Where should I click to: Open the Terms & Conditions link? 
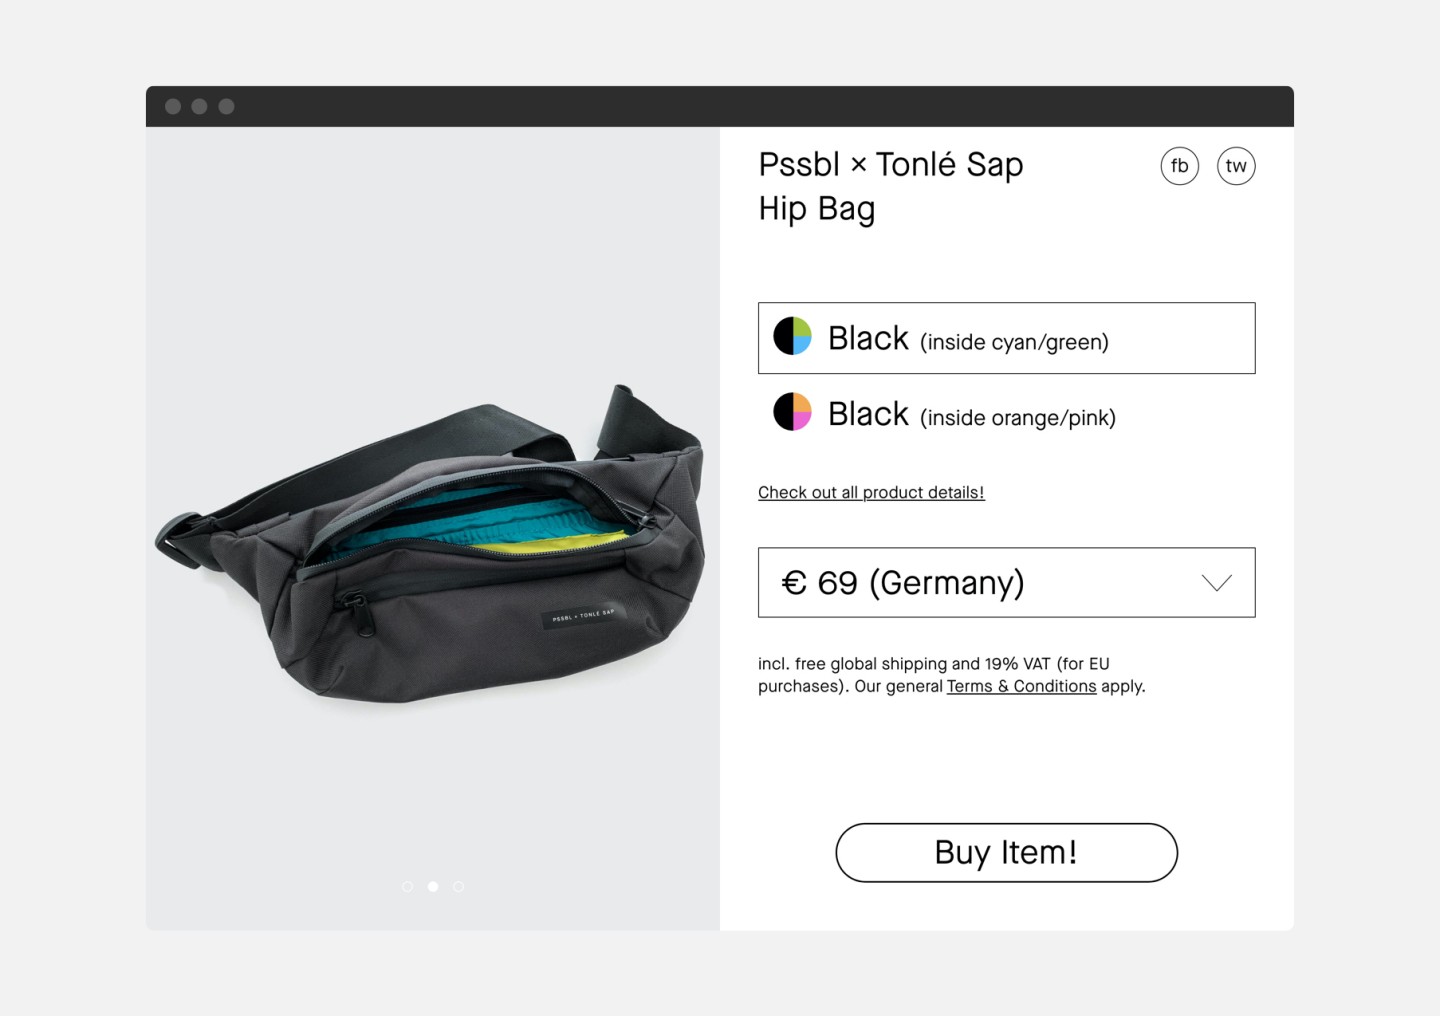pyautogui.click(x=1021, y=686)
